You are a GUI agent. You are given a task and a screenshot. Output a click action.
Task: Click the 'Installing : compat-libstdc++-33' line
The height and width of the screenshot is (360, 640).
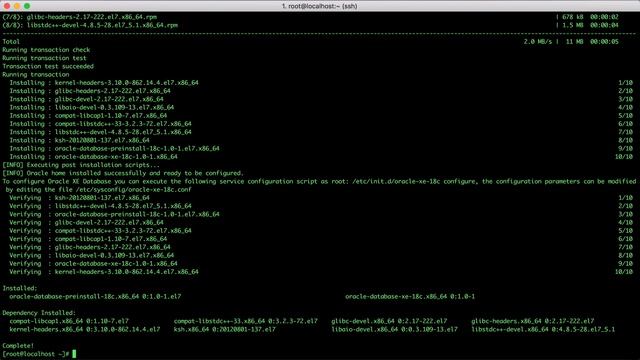tap(100, 124)
